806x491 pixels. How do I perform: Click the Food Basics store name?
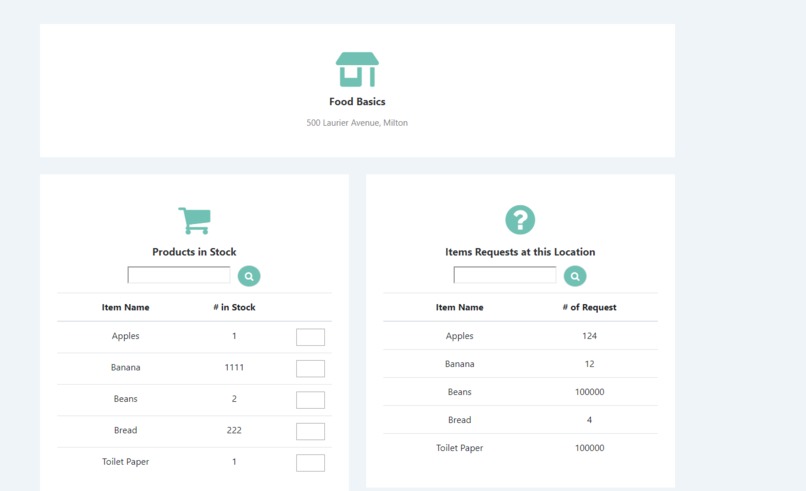357,102
